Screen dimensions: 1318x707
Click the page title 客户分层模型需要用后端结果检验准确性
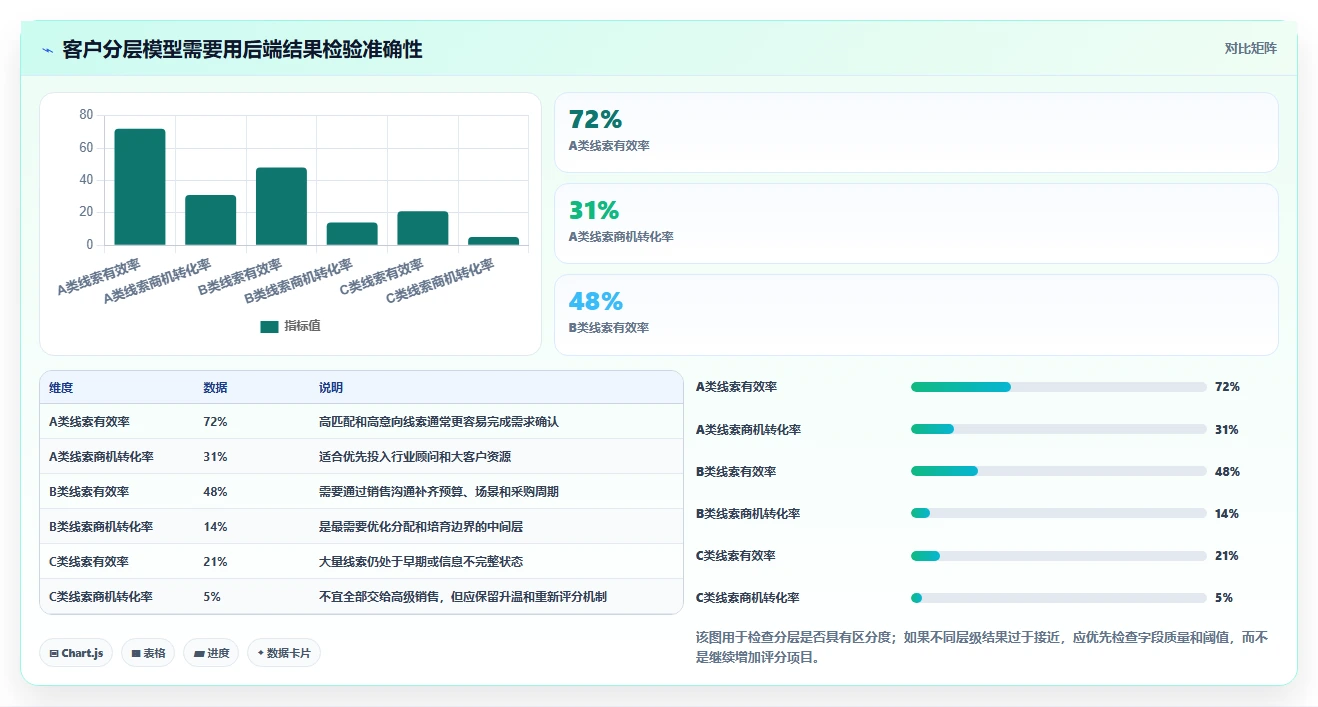point(242,50)
